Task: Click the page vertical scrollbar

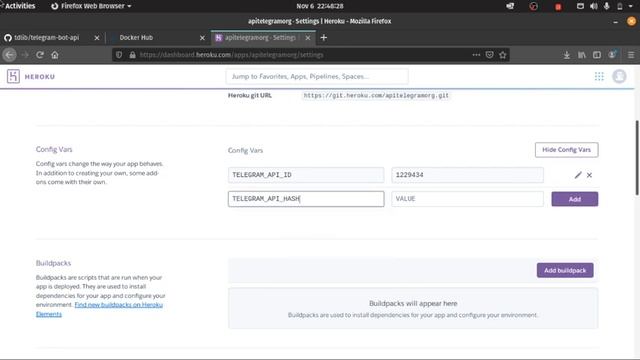Action: [637, 158]
